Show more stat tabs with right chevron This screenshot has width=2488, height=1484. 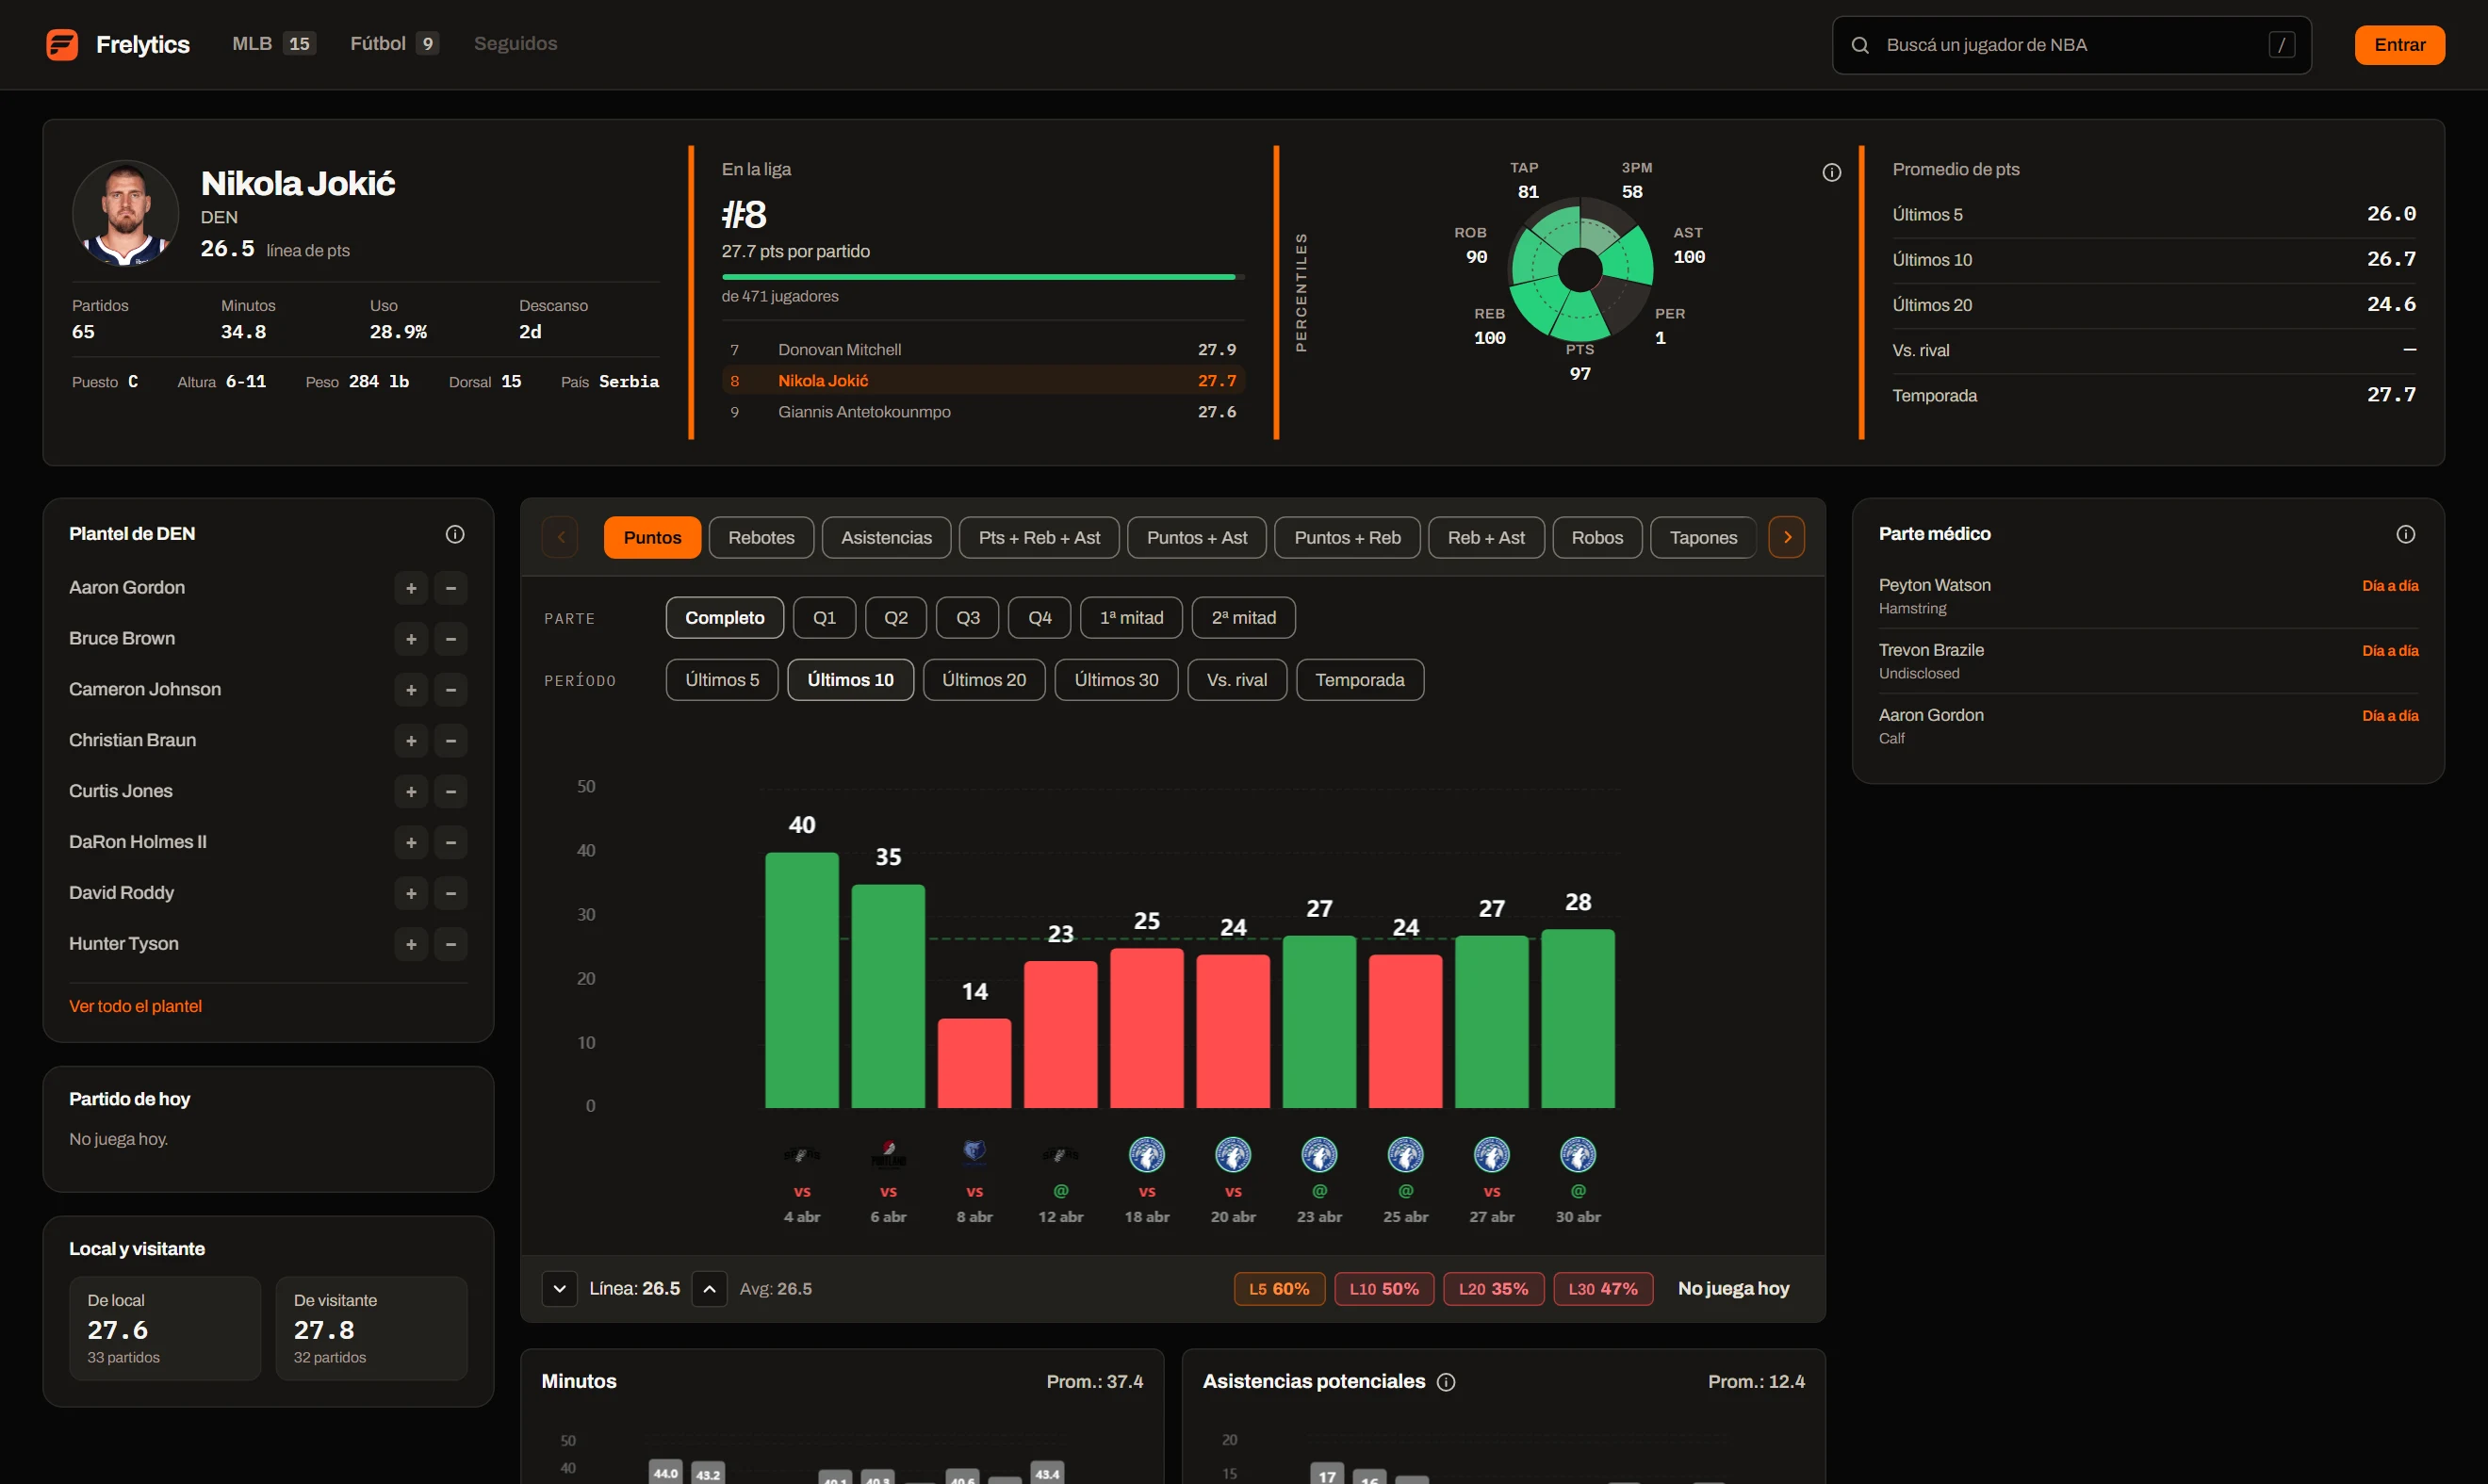[1787, 537]
